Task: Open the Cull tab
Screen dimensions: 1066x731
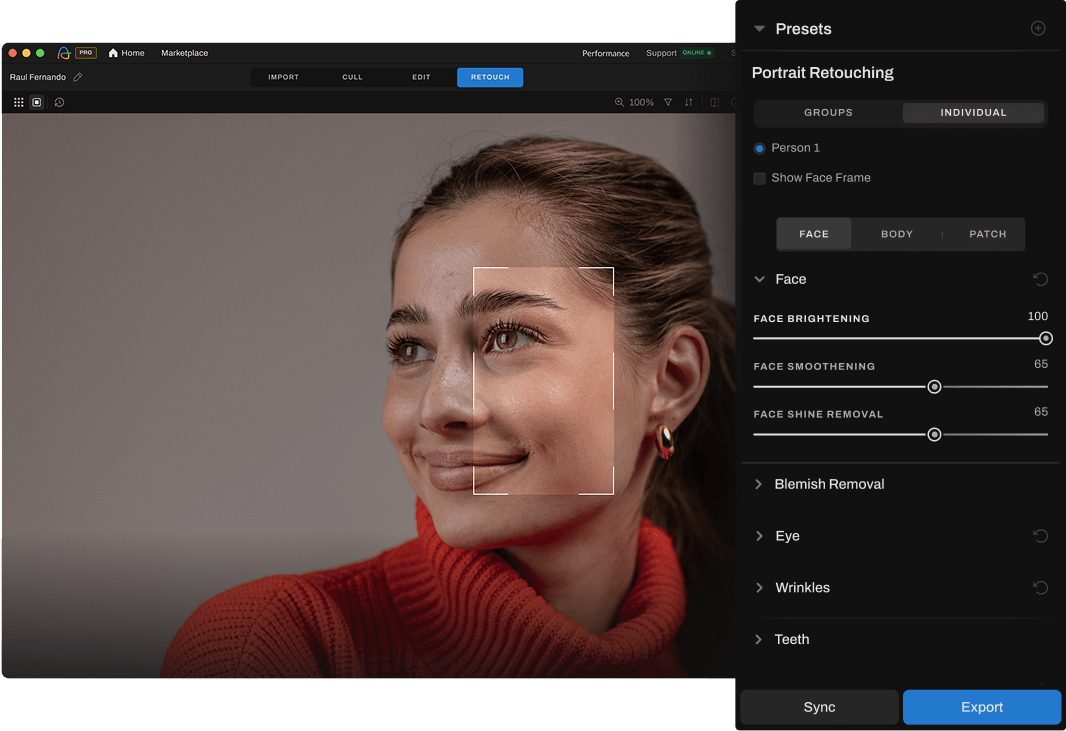Action: (352, 77)
